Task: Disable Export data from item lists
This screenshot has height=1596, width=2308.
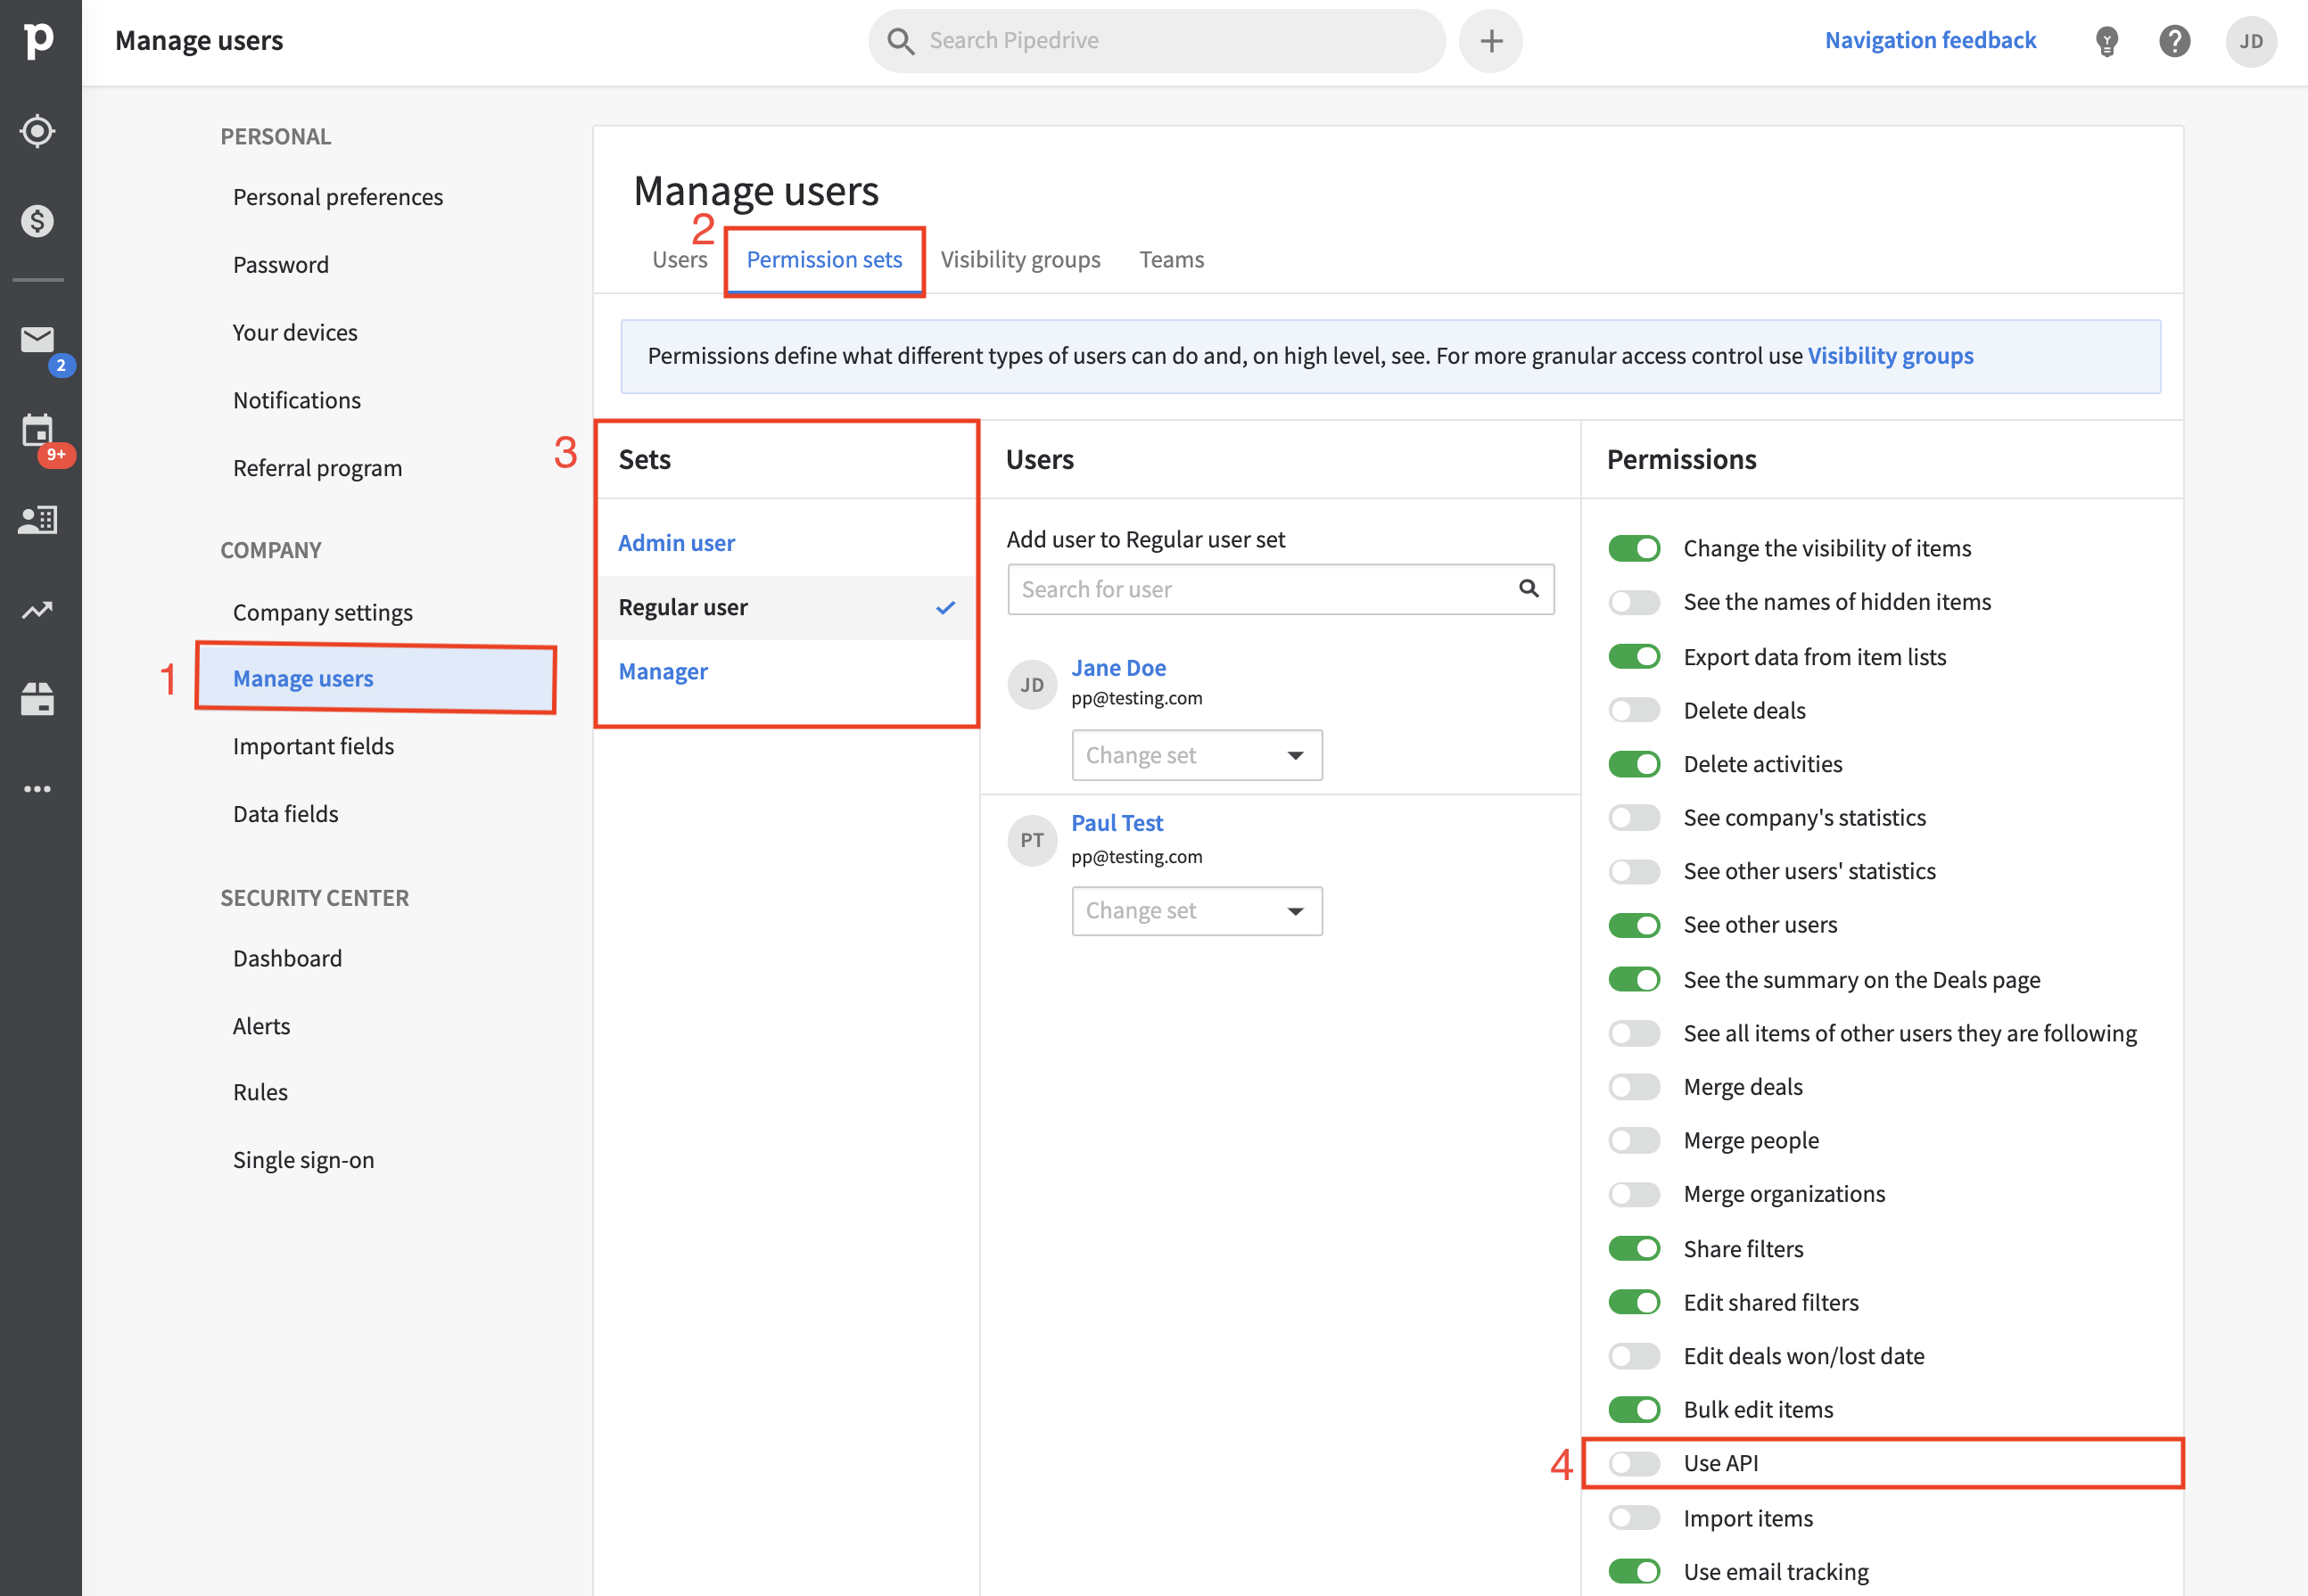Action: [x=1634, y=657]
